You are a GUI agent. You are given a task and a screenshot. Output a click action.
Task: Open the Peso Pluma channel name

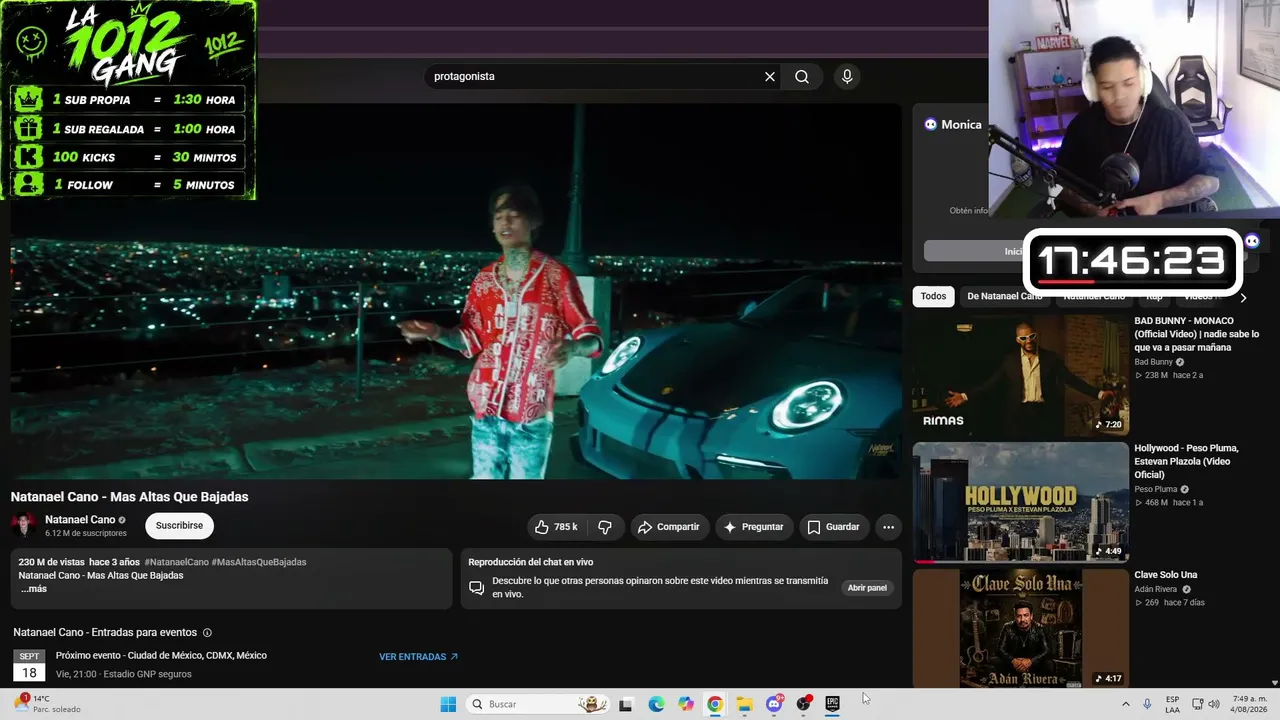point(1156,489)
